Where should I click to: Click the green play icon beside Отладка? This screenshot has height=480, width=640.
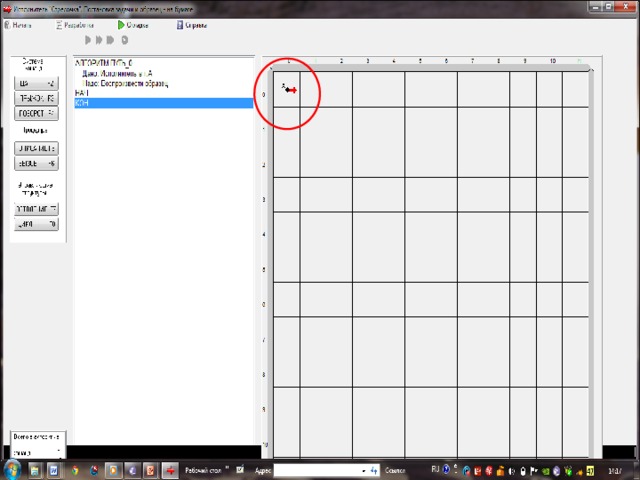(x=121, y=25)
